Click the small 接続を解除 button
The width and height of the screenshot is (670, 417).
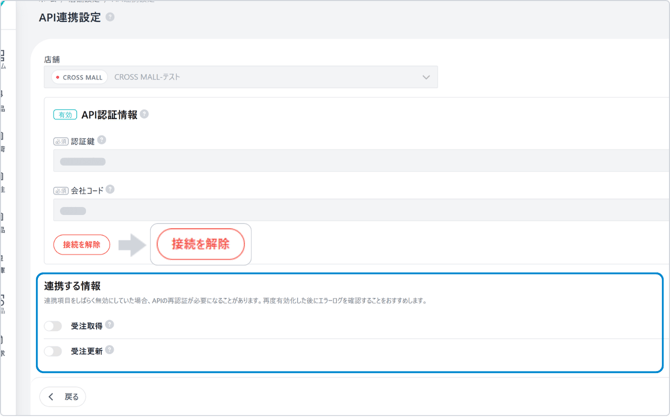pos(81,245)
